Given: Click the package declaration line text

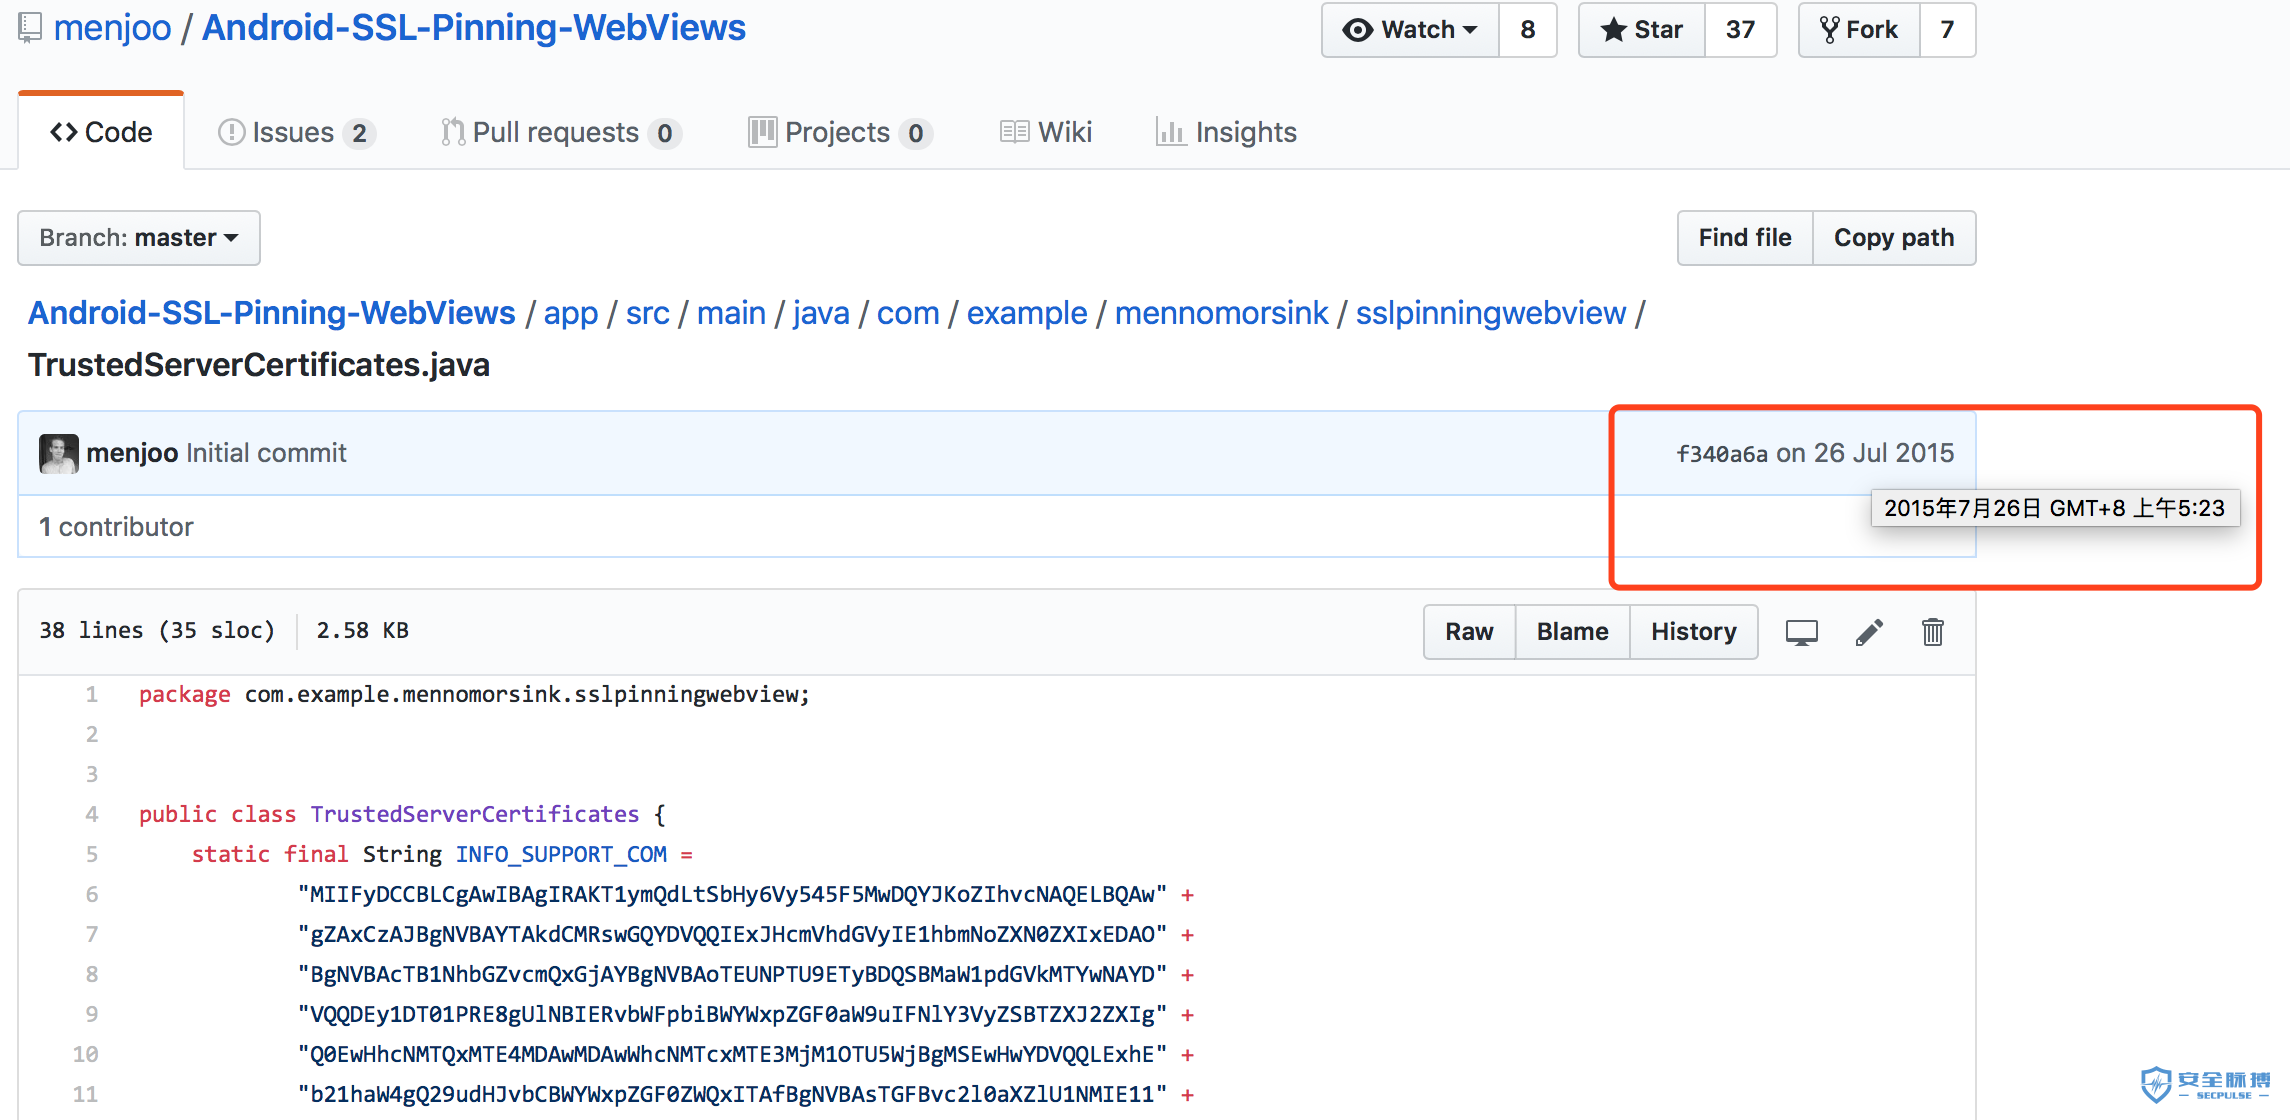Looking at the screenshot, I should [x=474, y=694].
